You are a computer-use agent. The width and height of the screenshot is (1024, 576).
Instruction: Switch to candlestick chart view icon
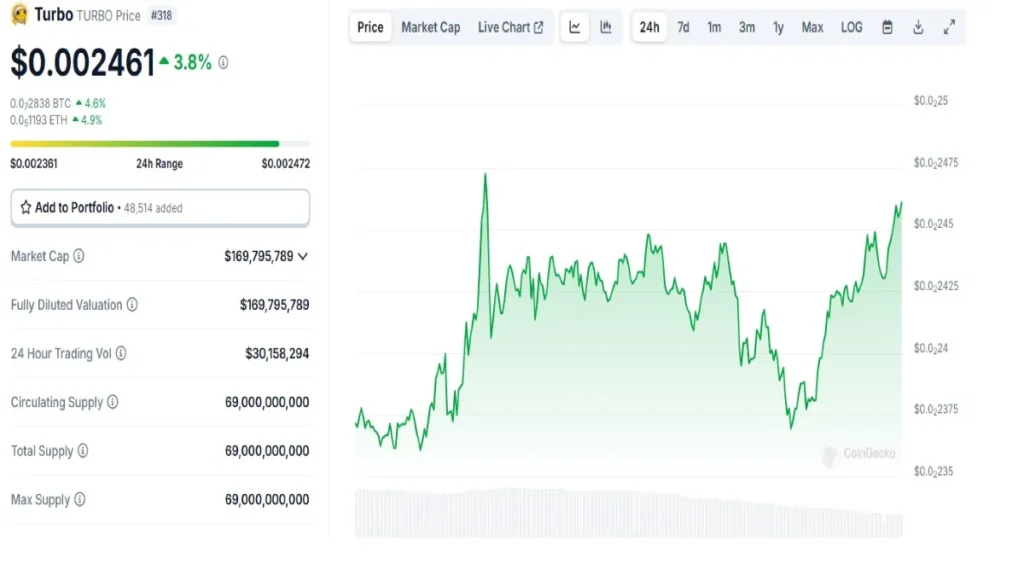tap(606, 27)
